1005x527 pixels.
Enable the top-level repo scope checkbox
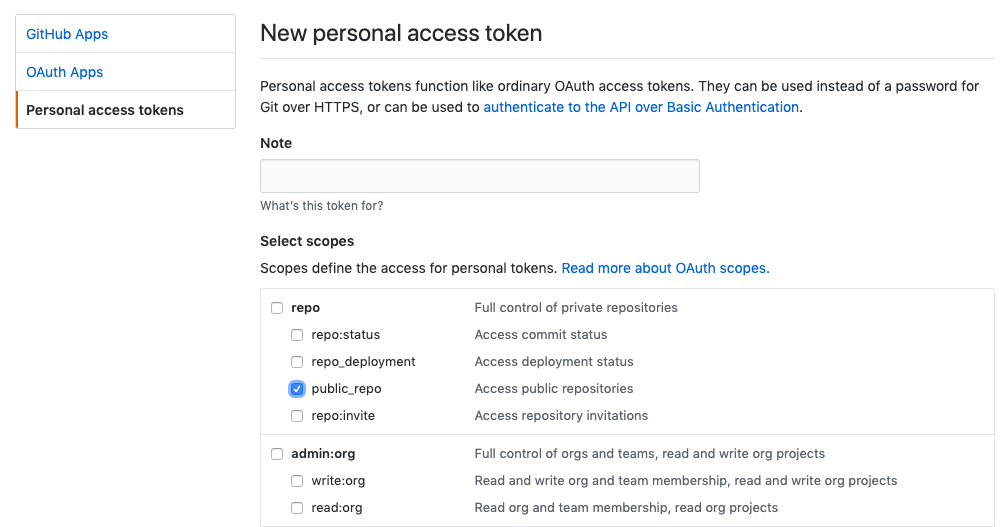(x=277, y=308)
